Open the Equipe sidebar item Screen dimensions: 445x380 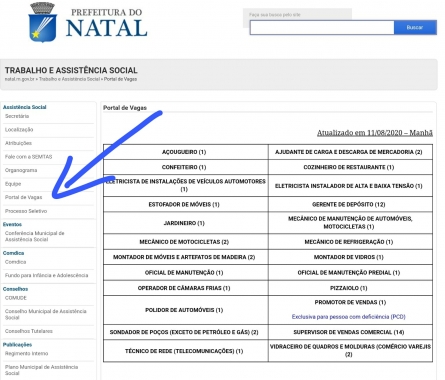[13, 184]
